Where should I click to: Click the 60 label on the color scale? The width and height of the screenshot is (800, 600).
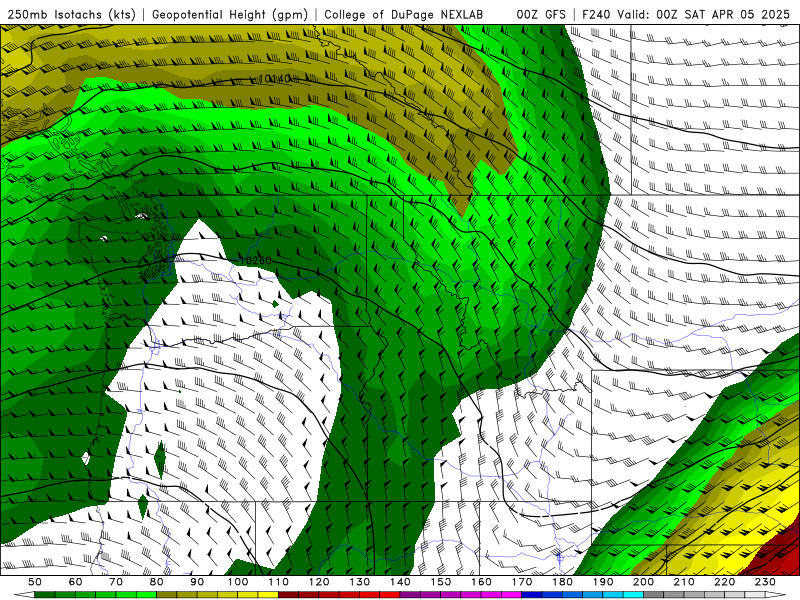coord(75,582)
